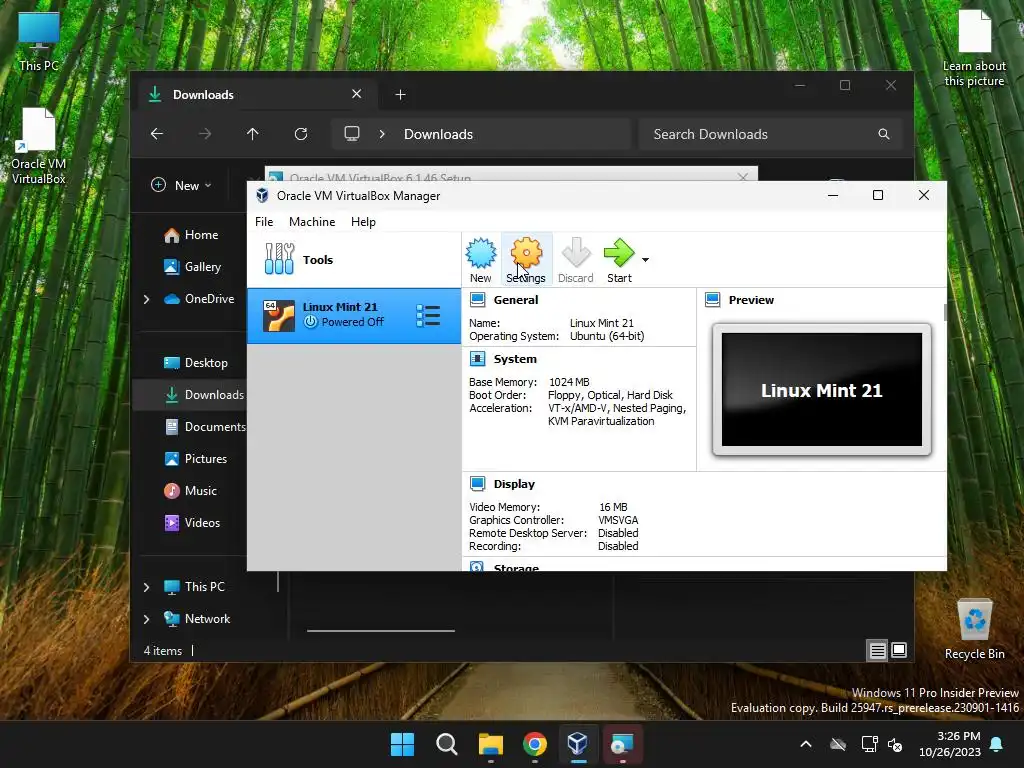
Task: Open the Windows Start menu
Action: coord(402,744)
